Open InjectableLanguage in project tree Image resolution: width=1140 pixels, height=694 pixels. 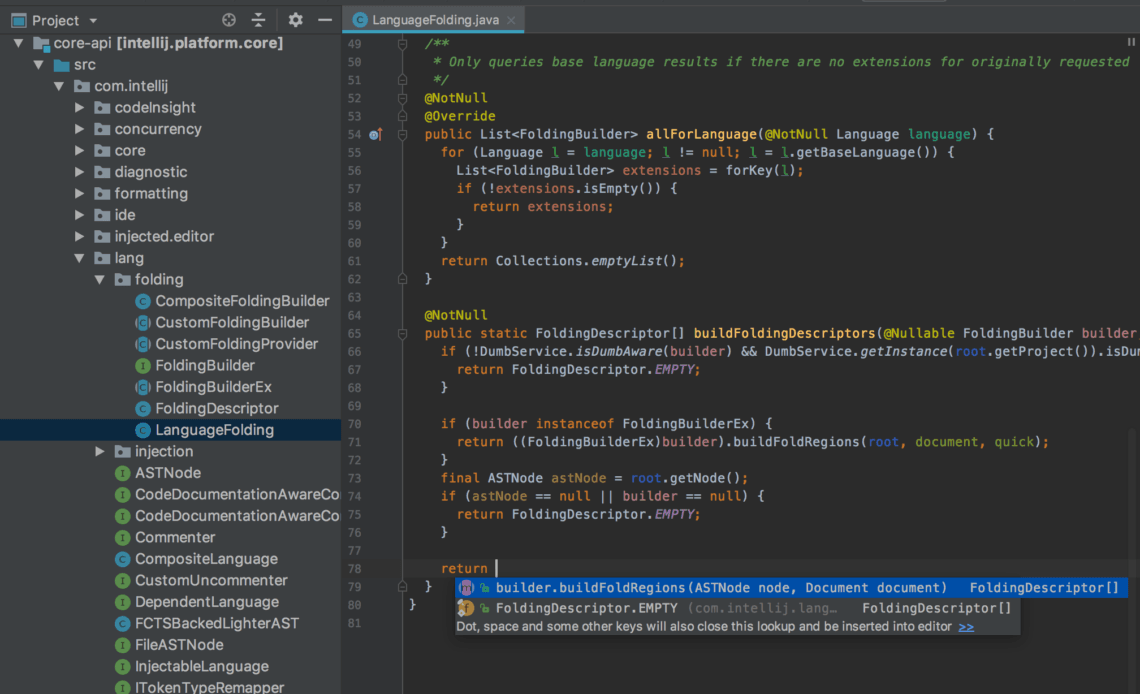[x=201, y=666]
